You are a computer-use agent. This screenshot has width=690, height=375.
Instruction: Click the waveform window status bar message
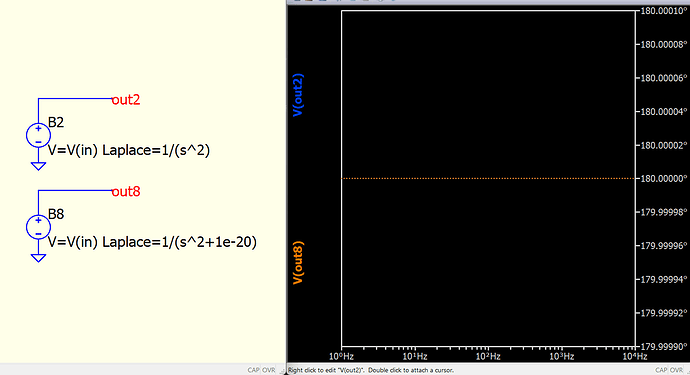(x=371, y=370)
